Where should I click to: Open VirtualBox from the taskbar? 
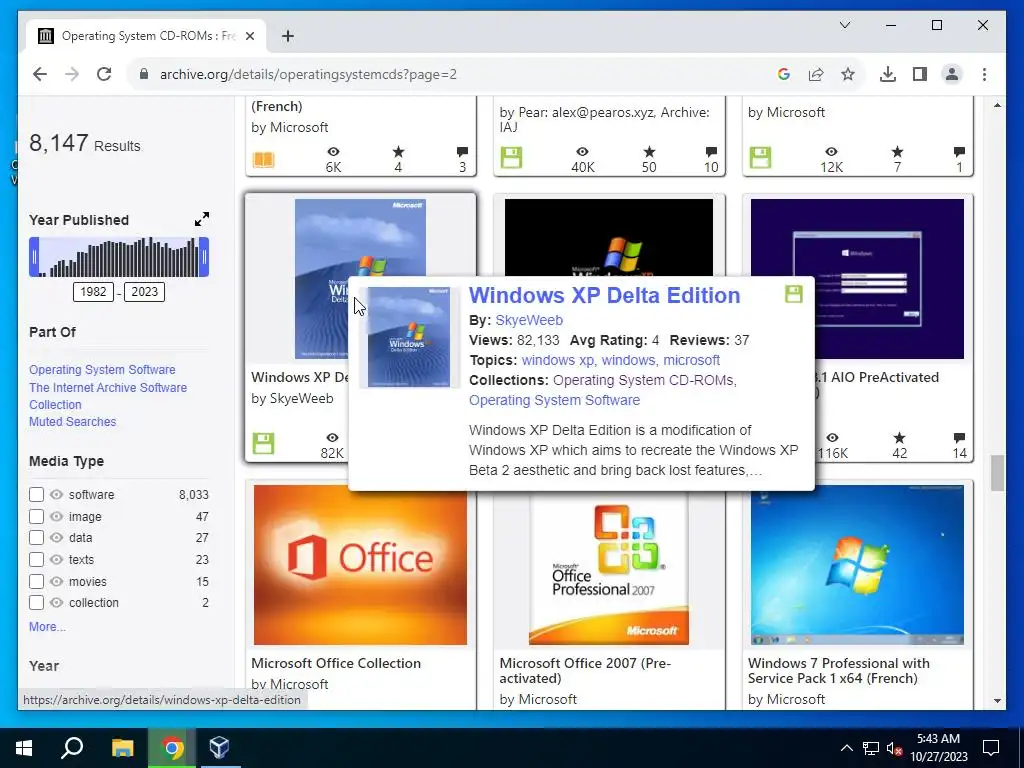click(x=219, y=748)
